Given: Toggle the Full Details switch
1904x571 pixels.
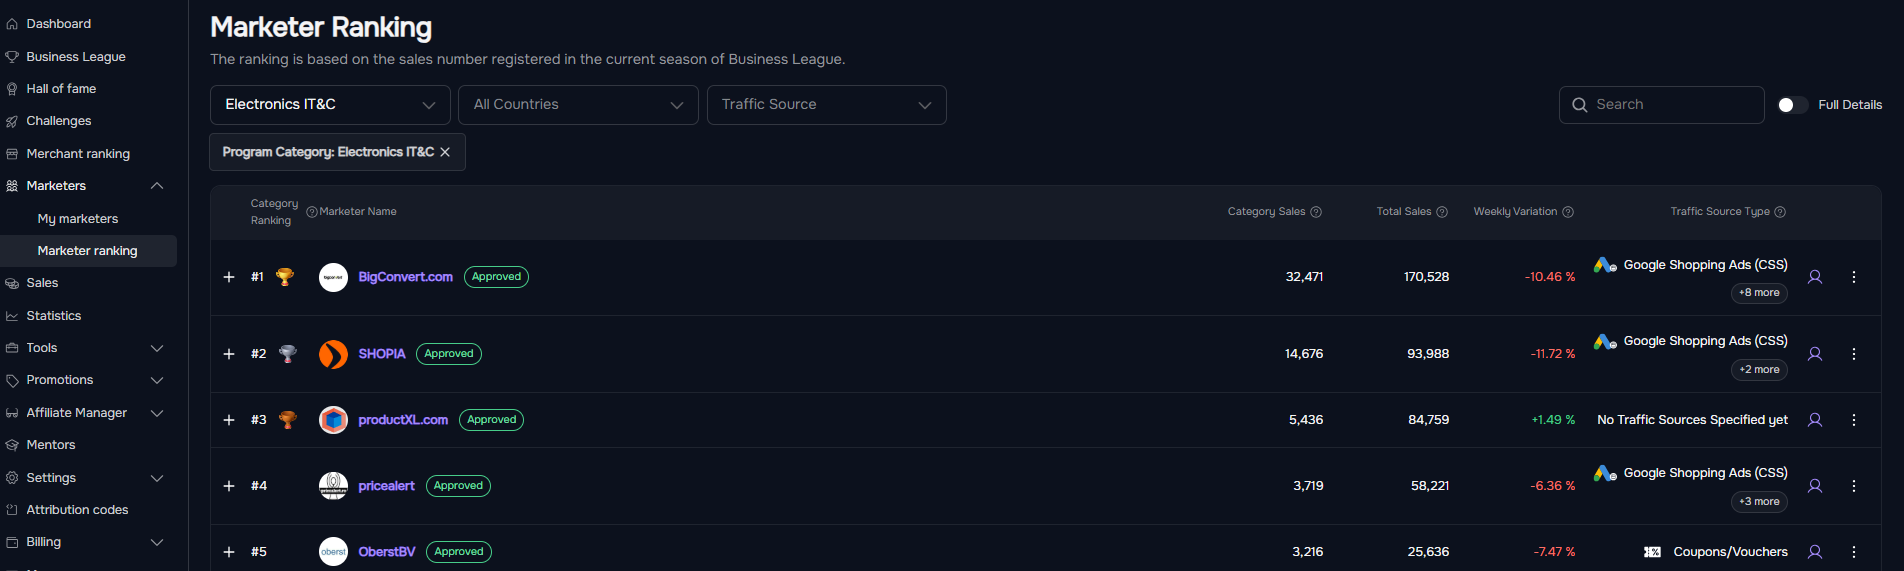Looking at the screenshot, I should click(x=1792, y=105).
